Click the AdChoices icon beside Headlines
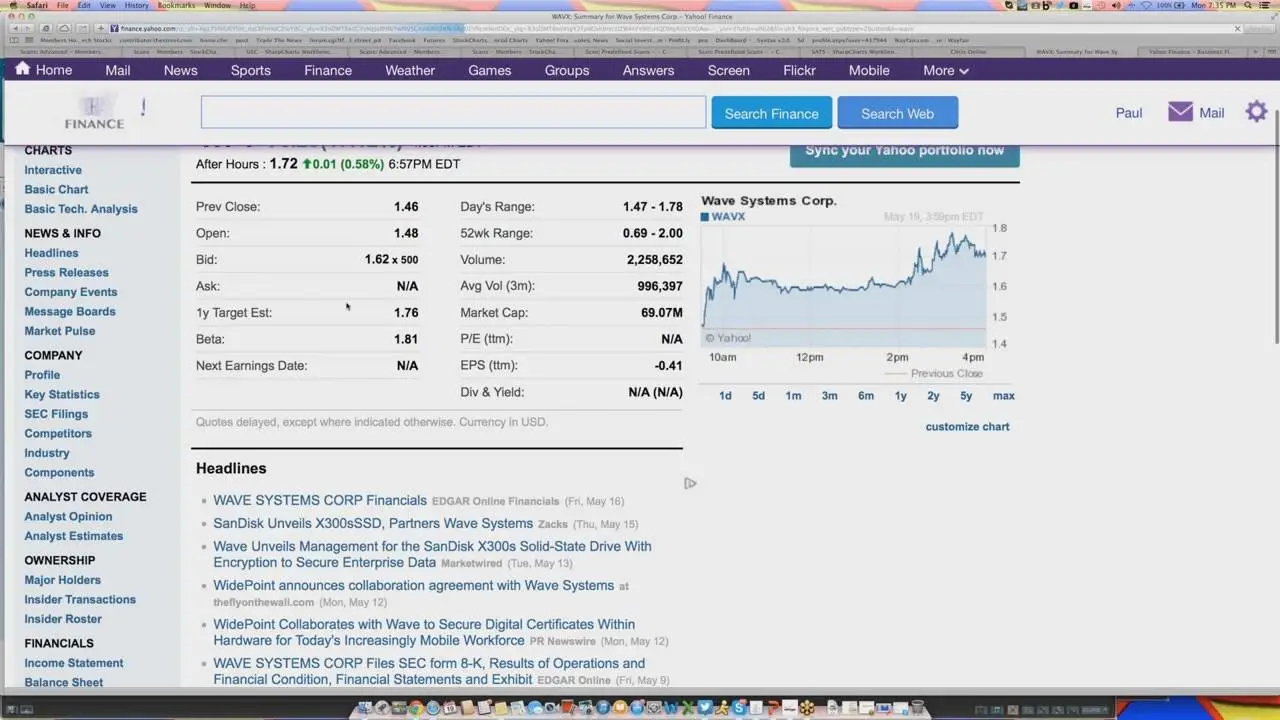Viewport: 1280px width, 720px height. (x=690, y=483)
